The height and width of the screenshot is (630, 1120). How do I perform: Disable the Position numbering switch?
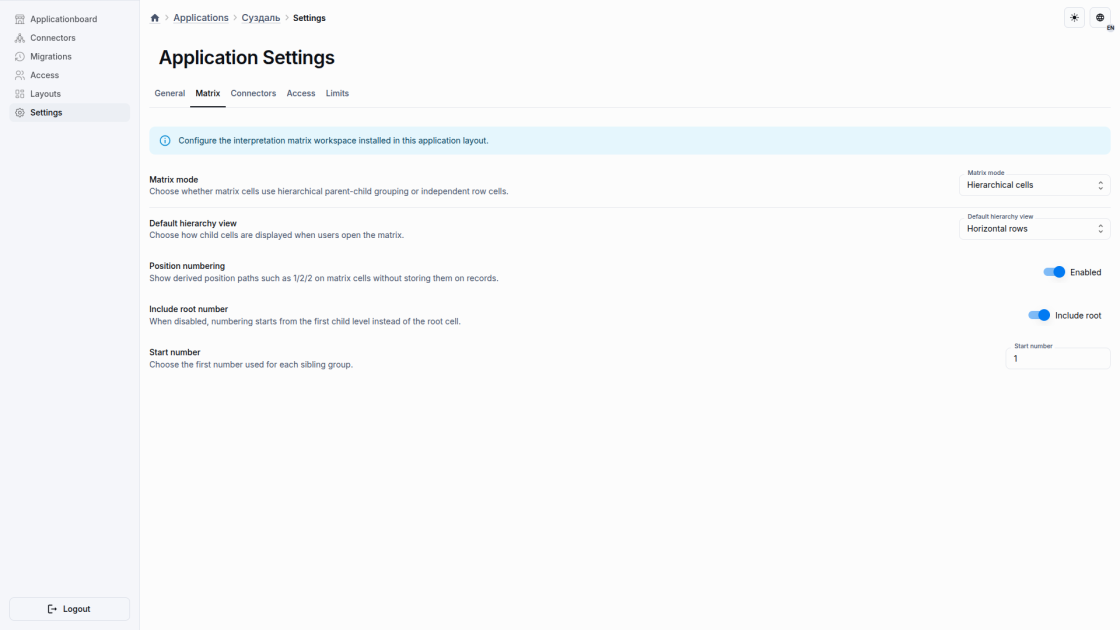(x=1054, y=272)
